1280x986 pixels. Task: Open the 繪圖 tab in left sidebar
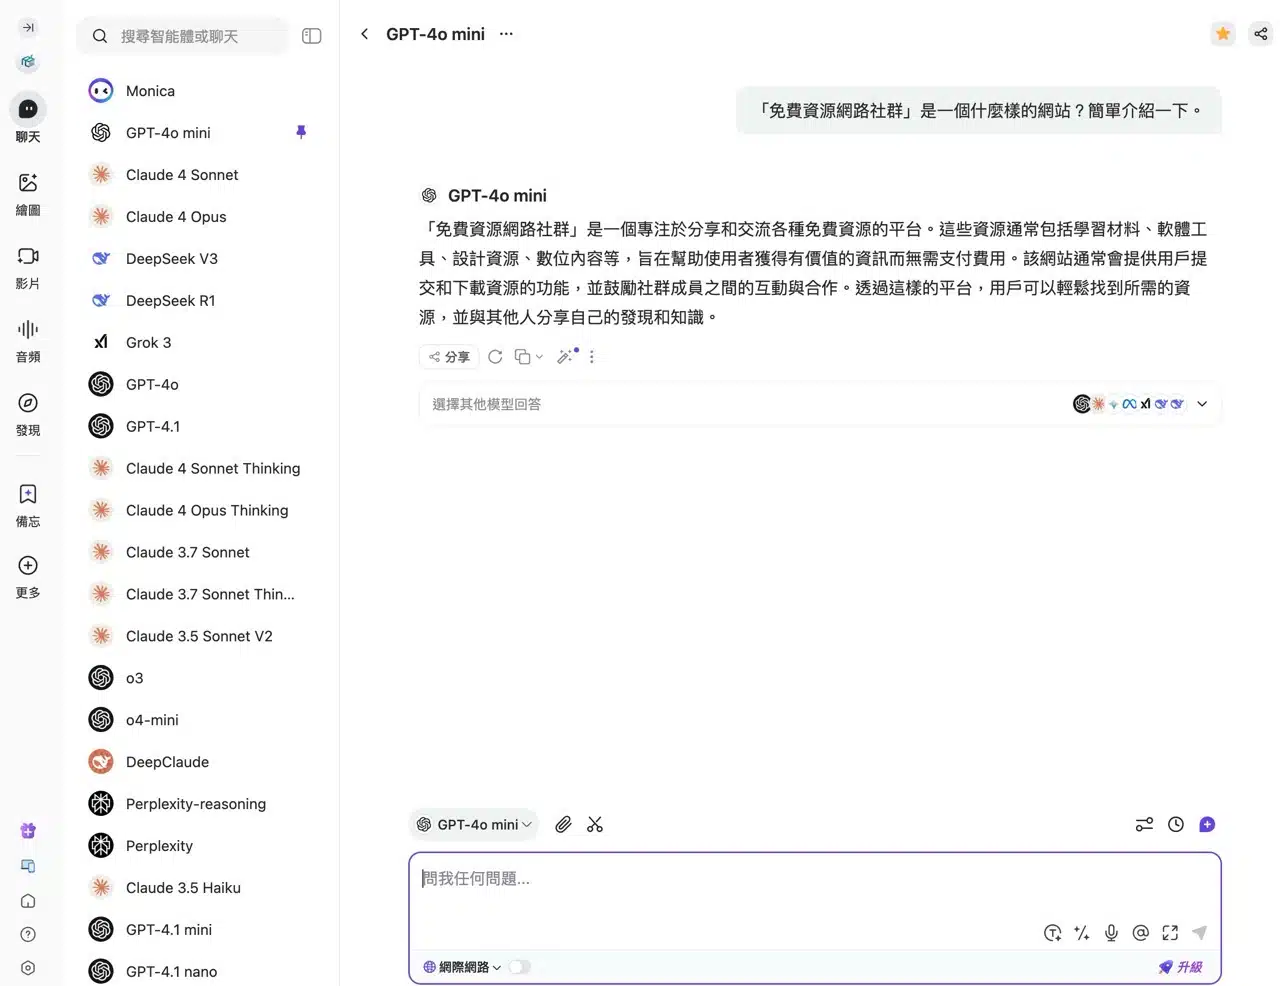coord(28,193)
